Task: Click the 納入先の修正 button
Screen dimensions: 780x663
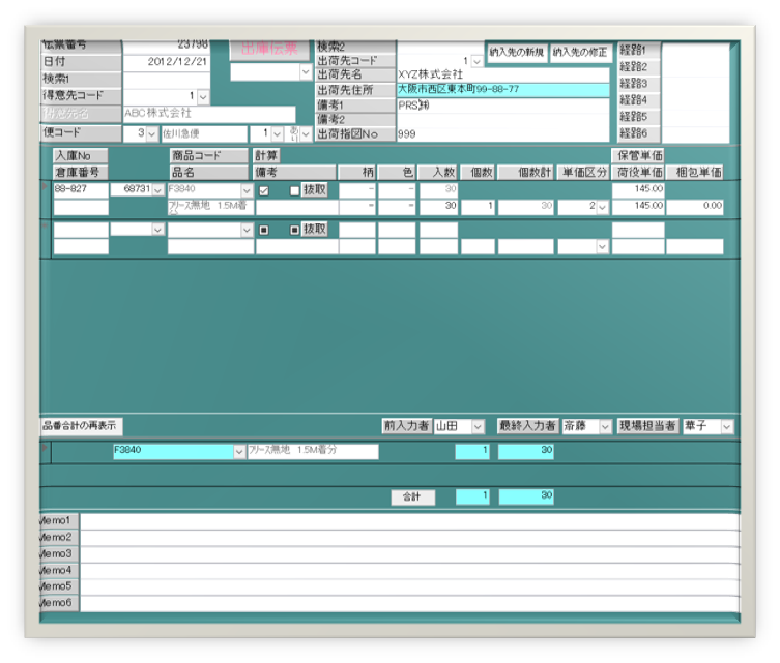Action: pos(580,52)
